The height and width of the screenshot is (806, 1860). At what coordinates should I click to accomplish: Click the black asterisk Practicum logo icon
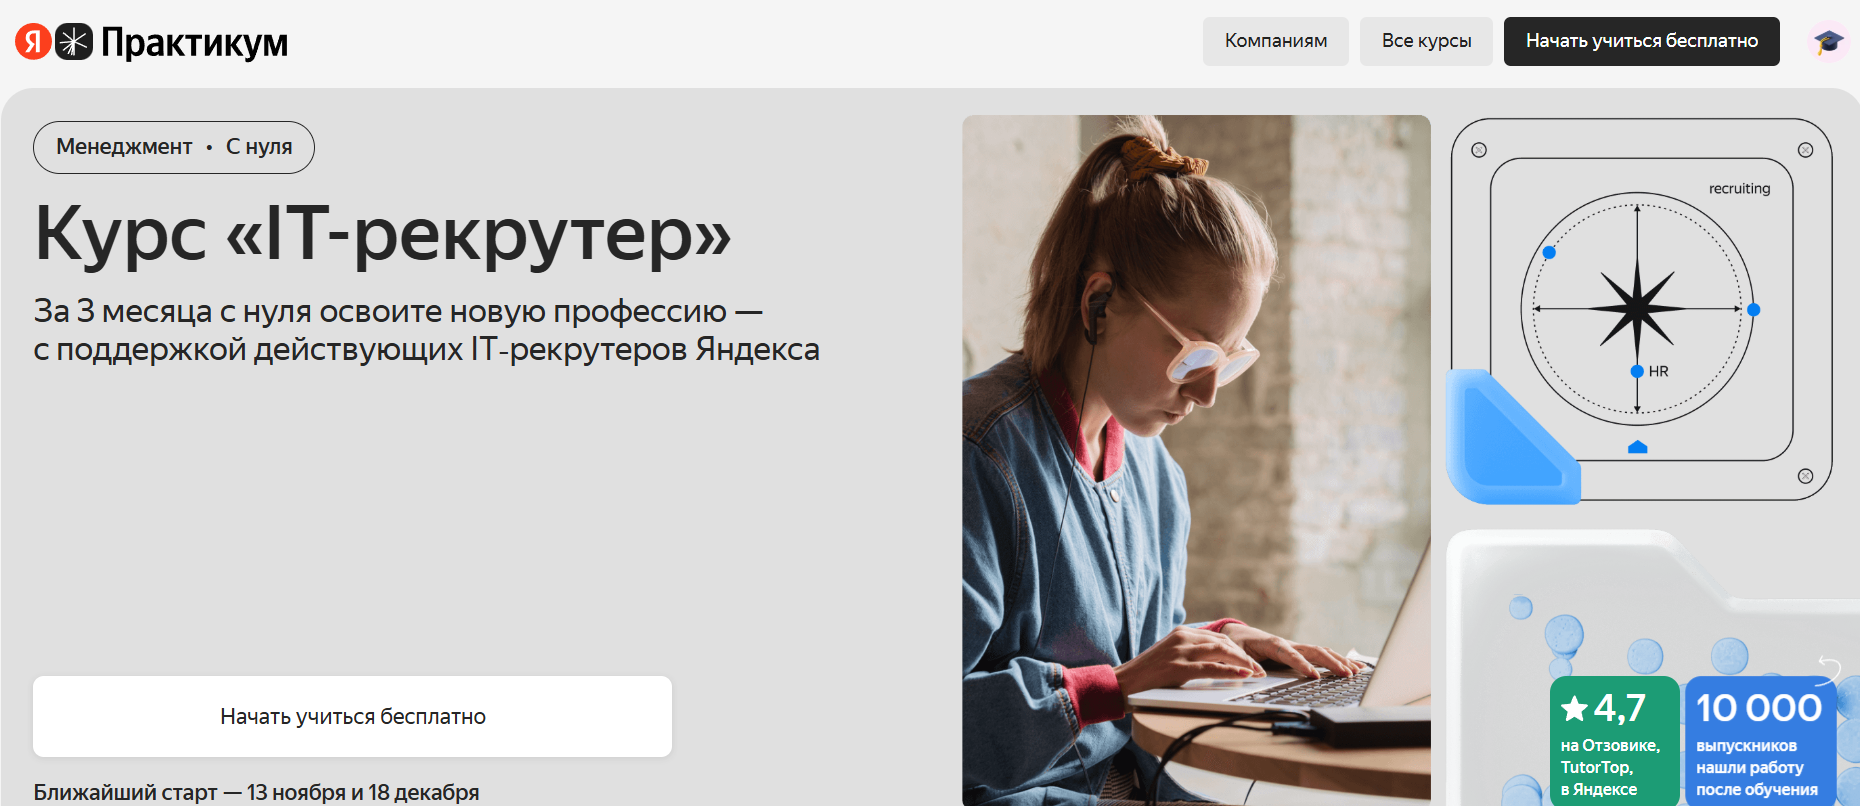(74, 41)
